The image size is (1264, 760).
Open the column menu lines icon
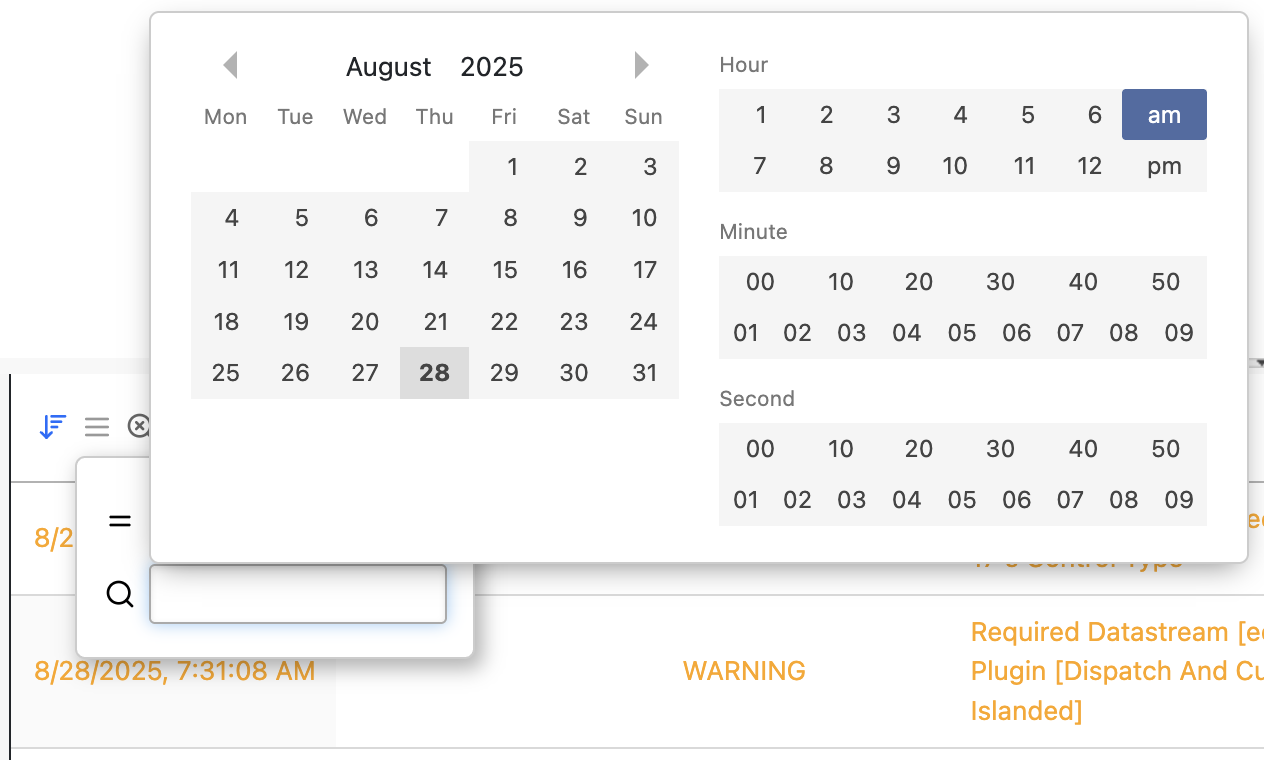click(97, 427)
